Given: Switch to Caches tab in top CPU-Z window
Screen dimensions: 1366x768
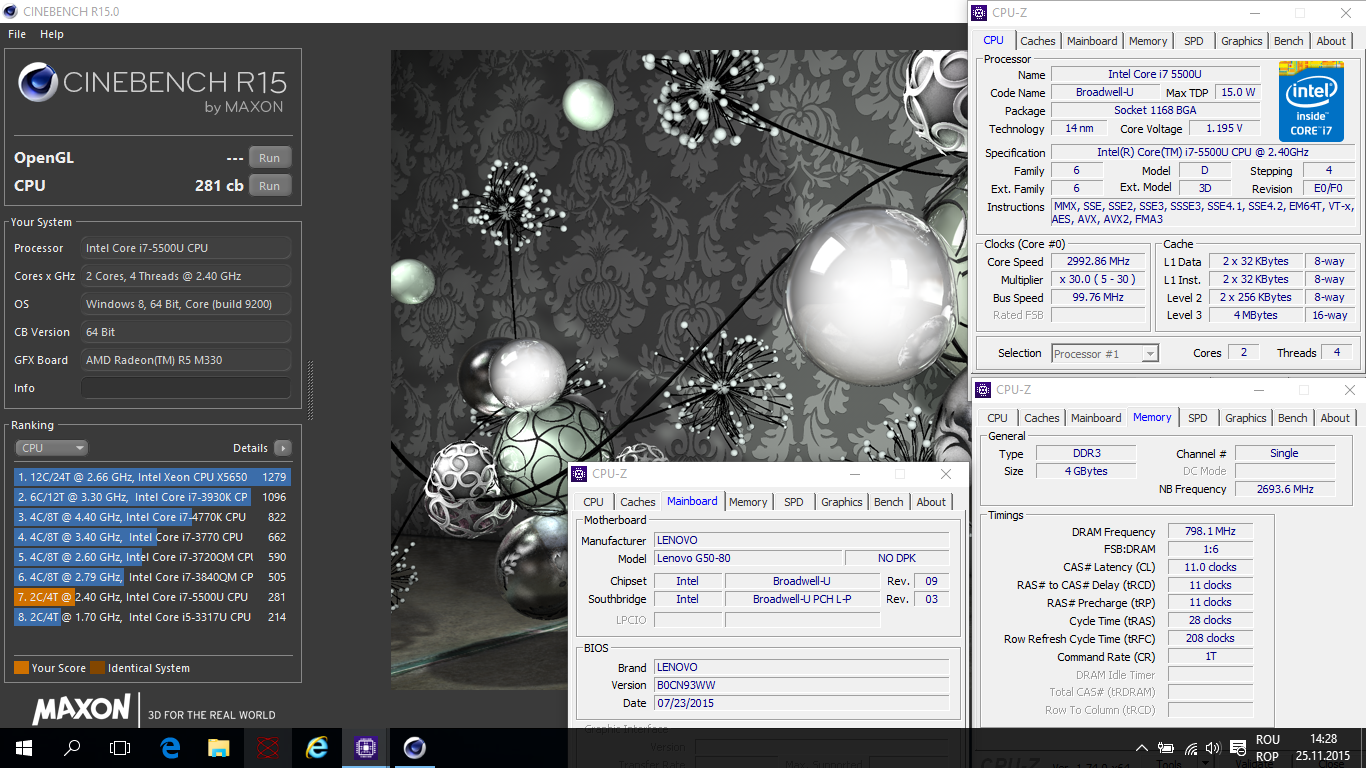Looking at the screenshot, I should (1037, 41).
